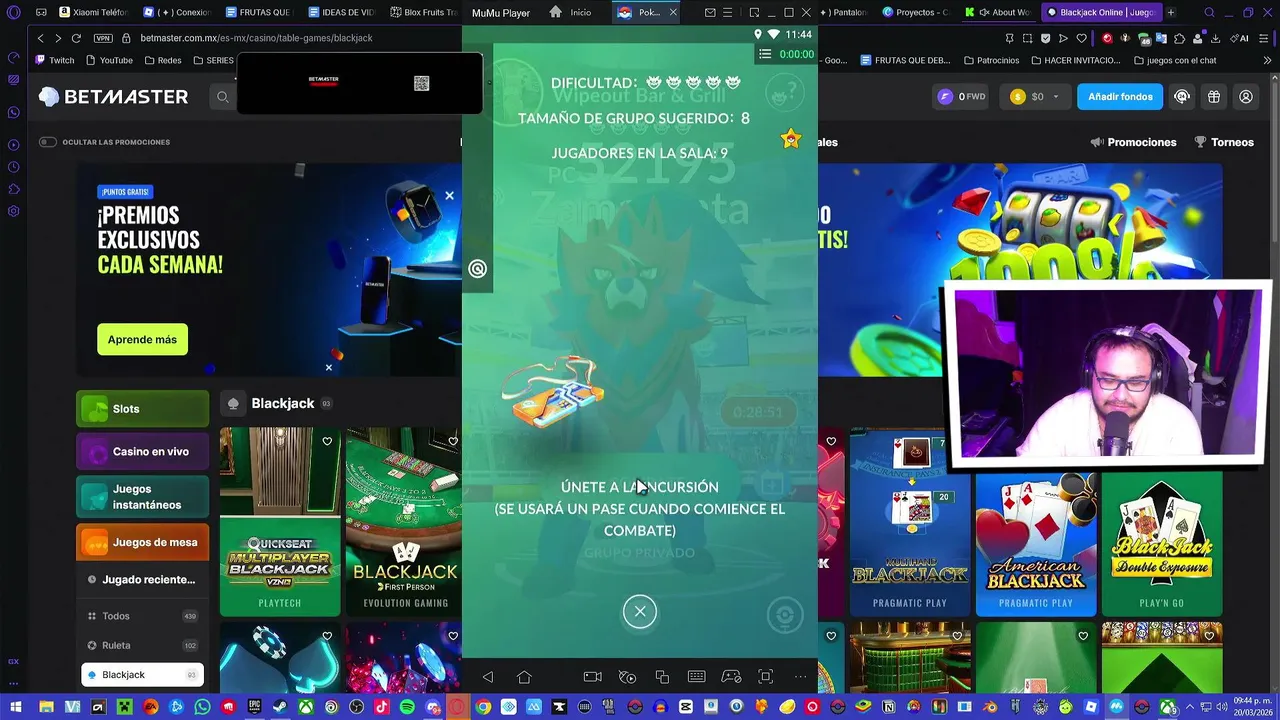Favorite Quickseat Multiplayer Blackjack game

(x=327, y=441)
